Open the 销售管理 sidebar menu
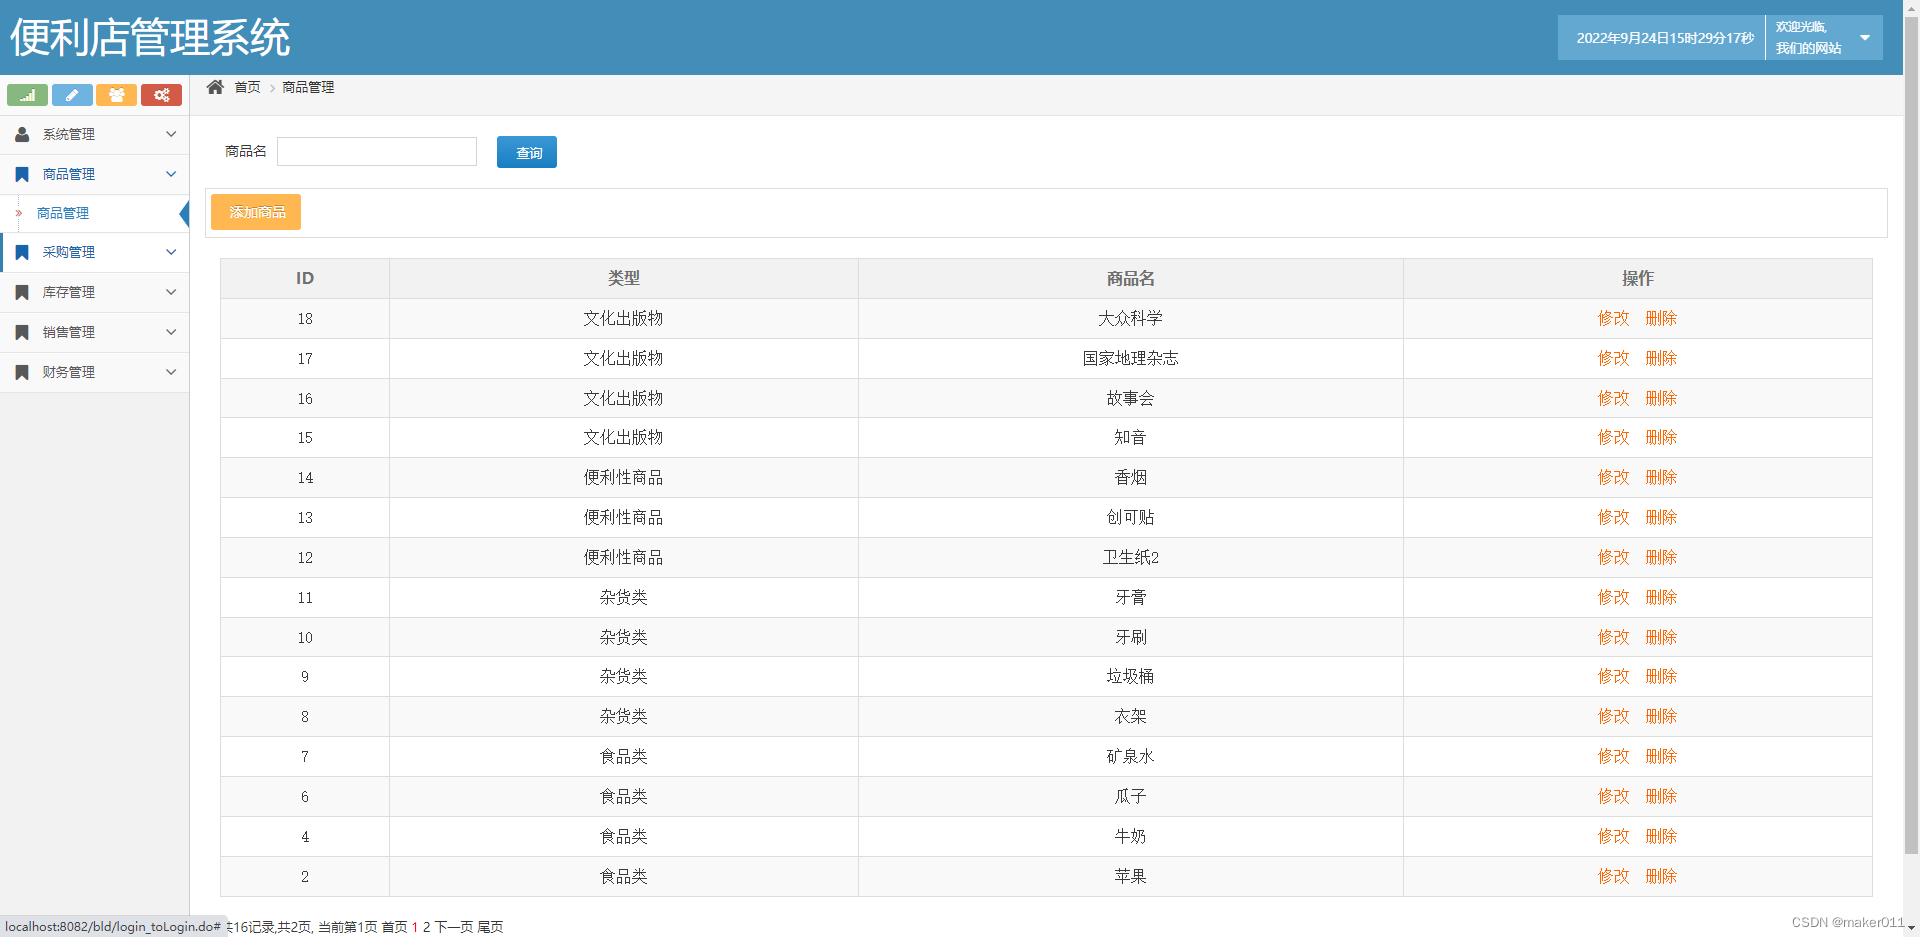 point(94,332)
